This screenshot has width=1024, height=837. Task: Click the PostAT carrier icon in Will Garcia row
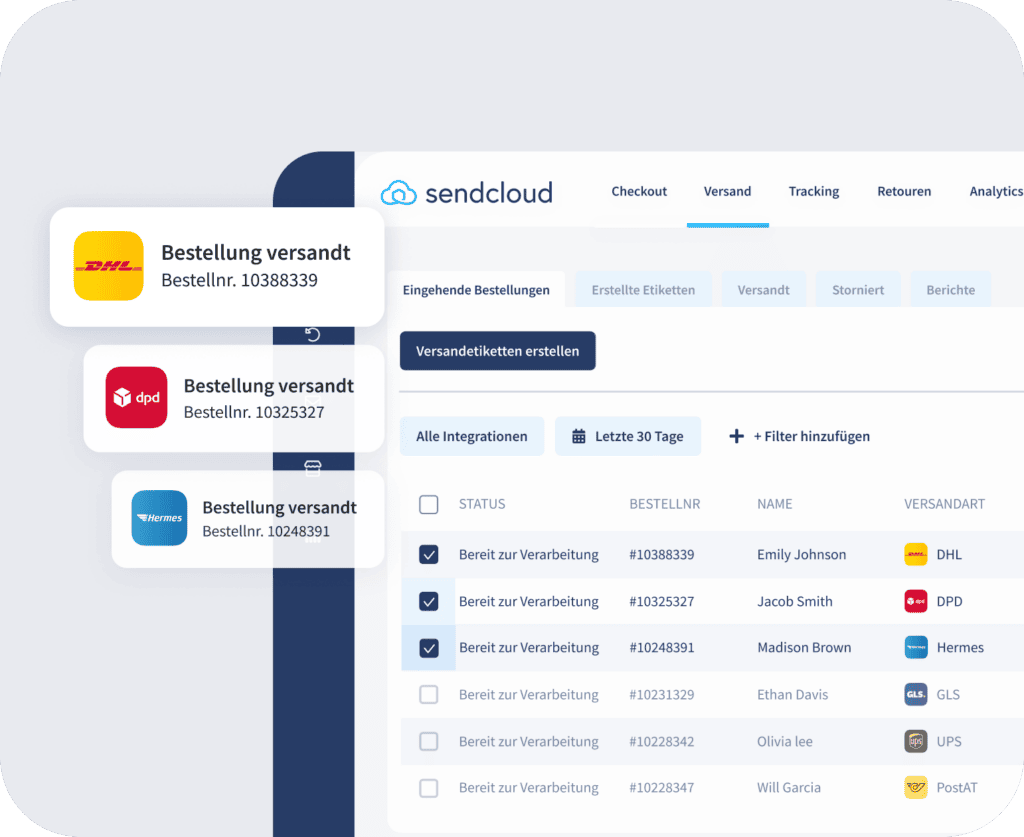[915, 788]
